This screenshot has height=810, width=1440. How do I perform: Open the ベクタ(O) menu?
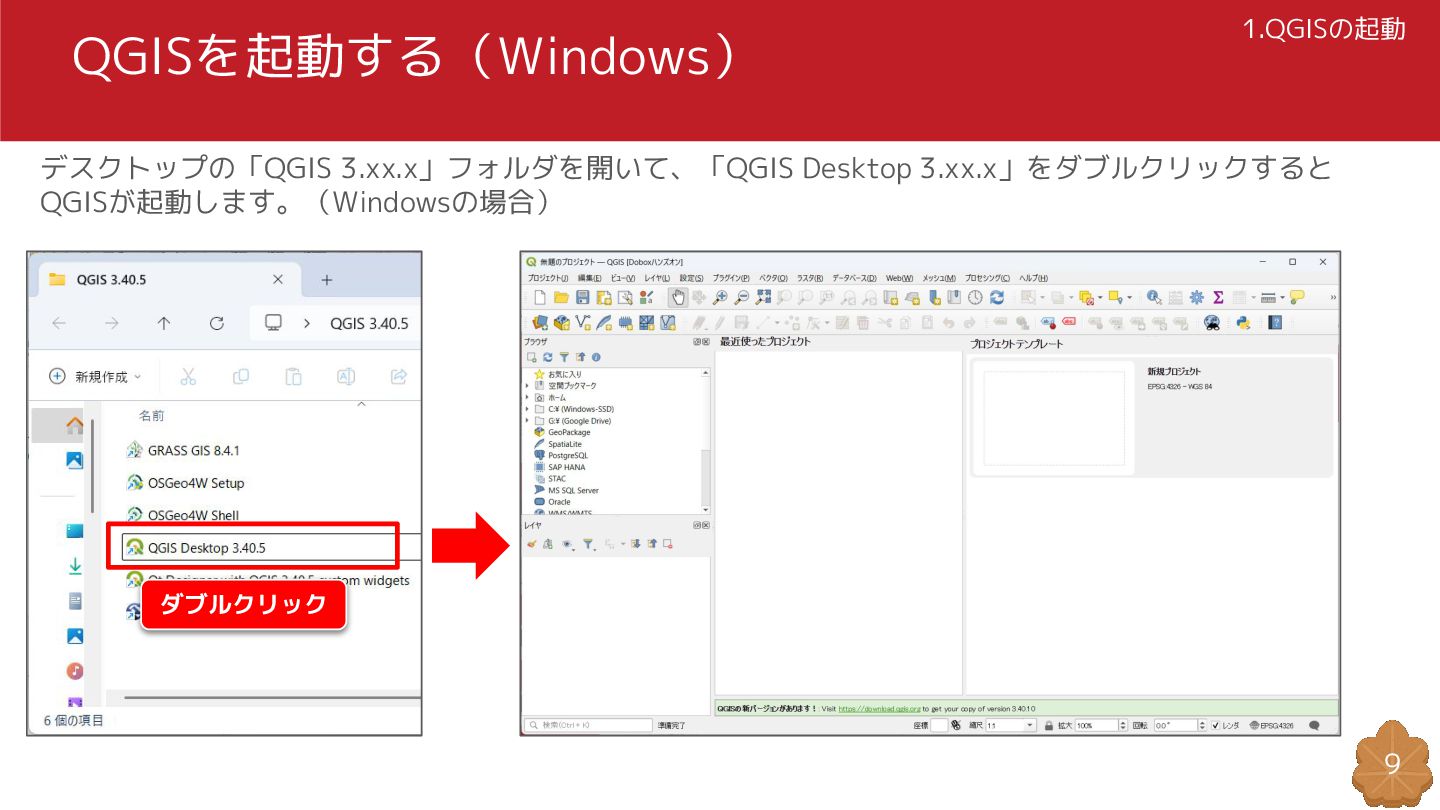pyautogui.click(x=773, y=278)
